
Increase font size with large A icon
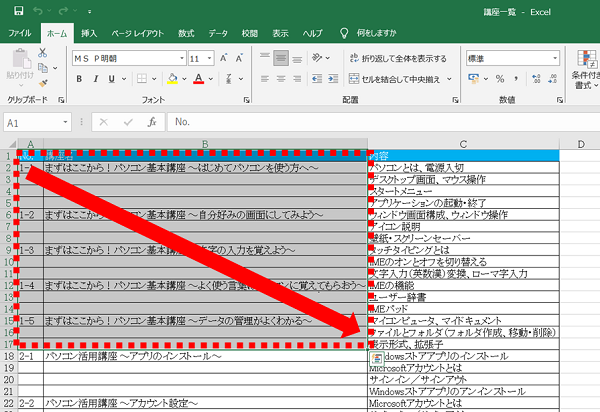tap(223, 58)
